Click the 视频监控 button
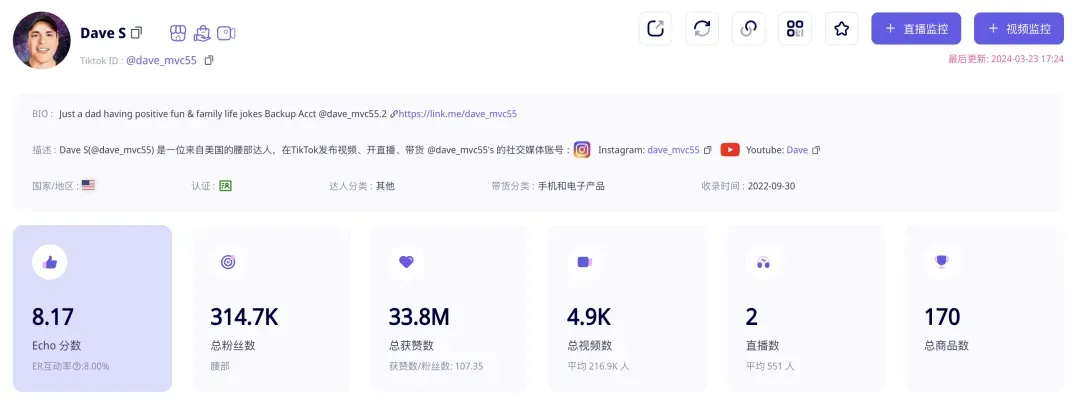This screenshot has width=1080, height=402. [x=1018, y=28]
